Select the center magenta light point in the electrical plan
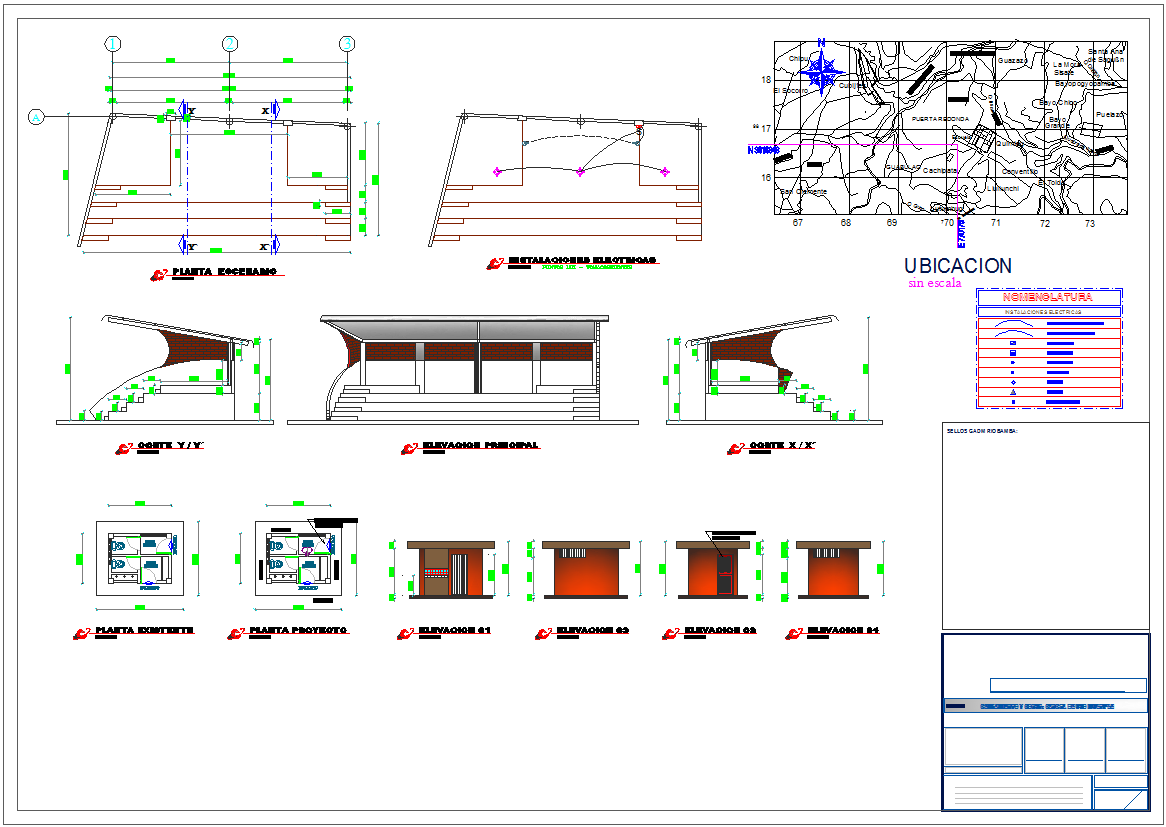1166x827 pixels. click(580, 172)
